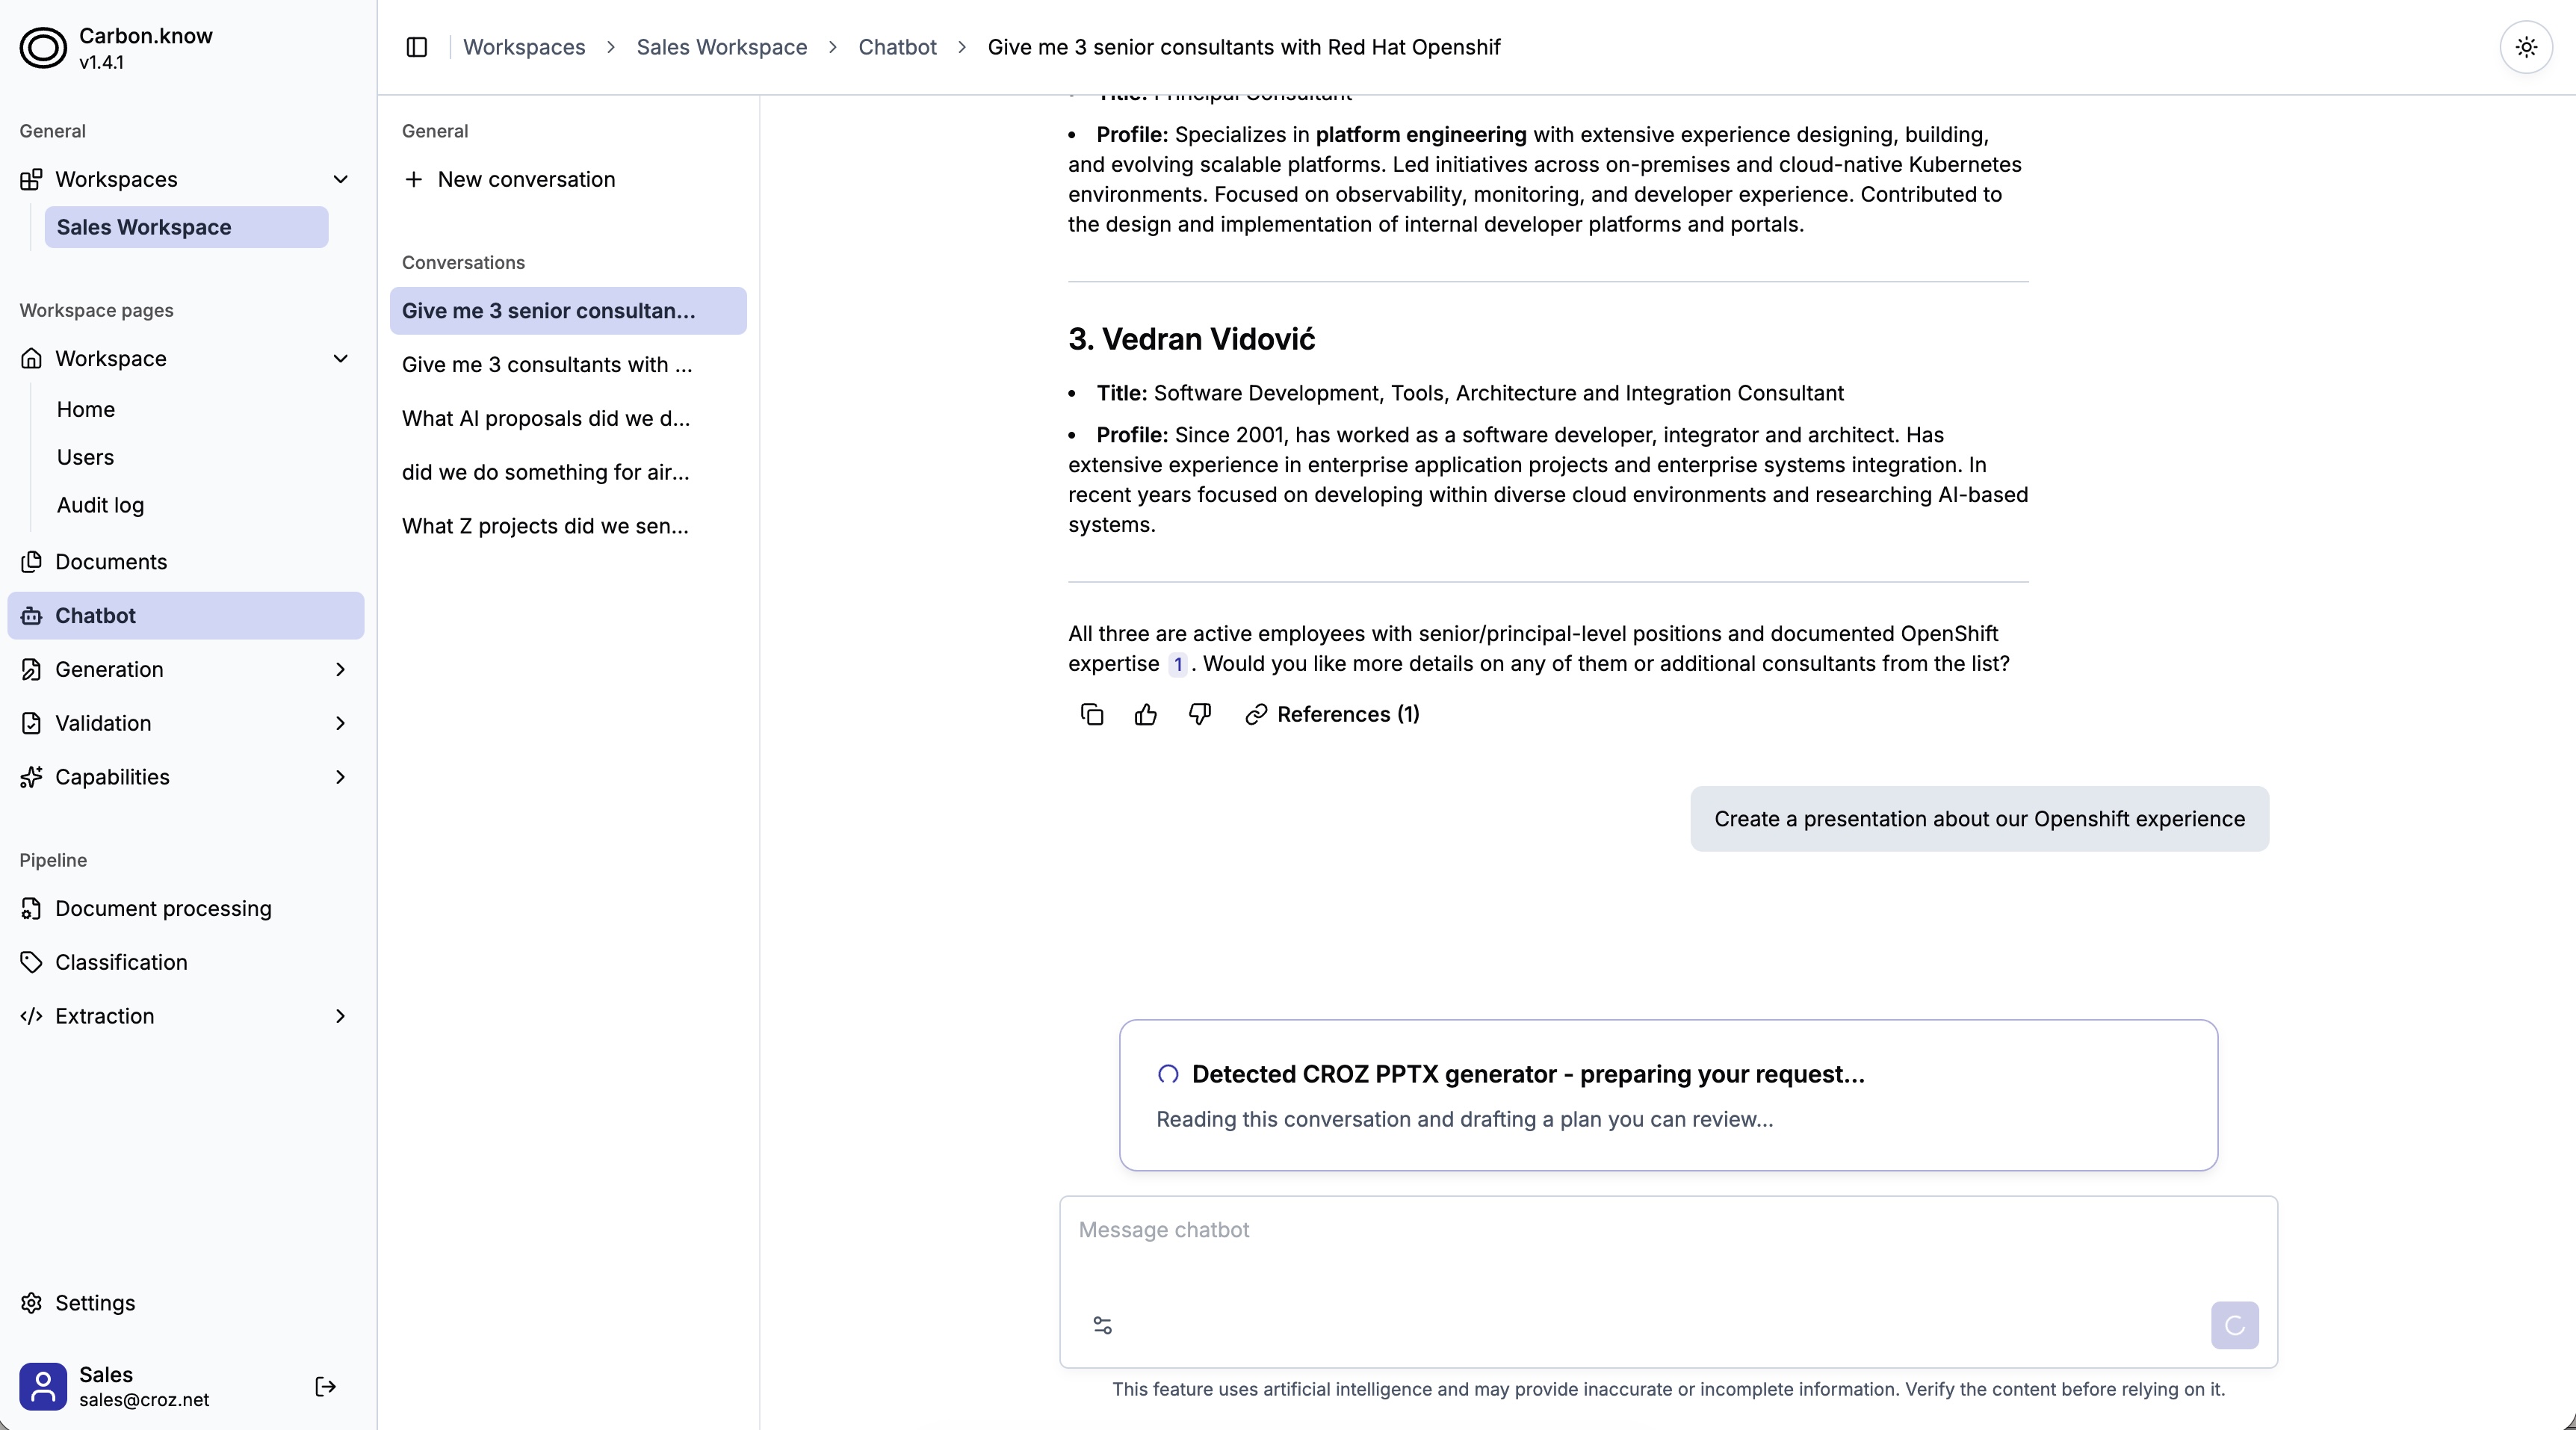
Task: Open Chatbot in sidebar
Action: 186,616
